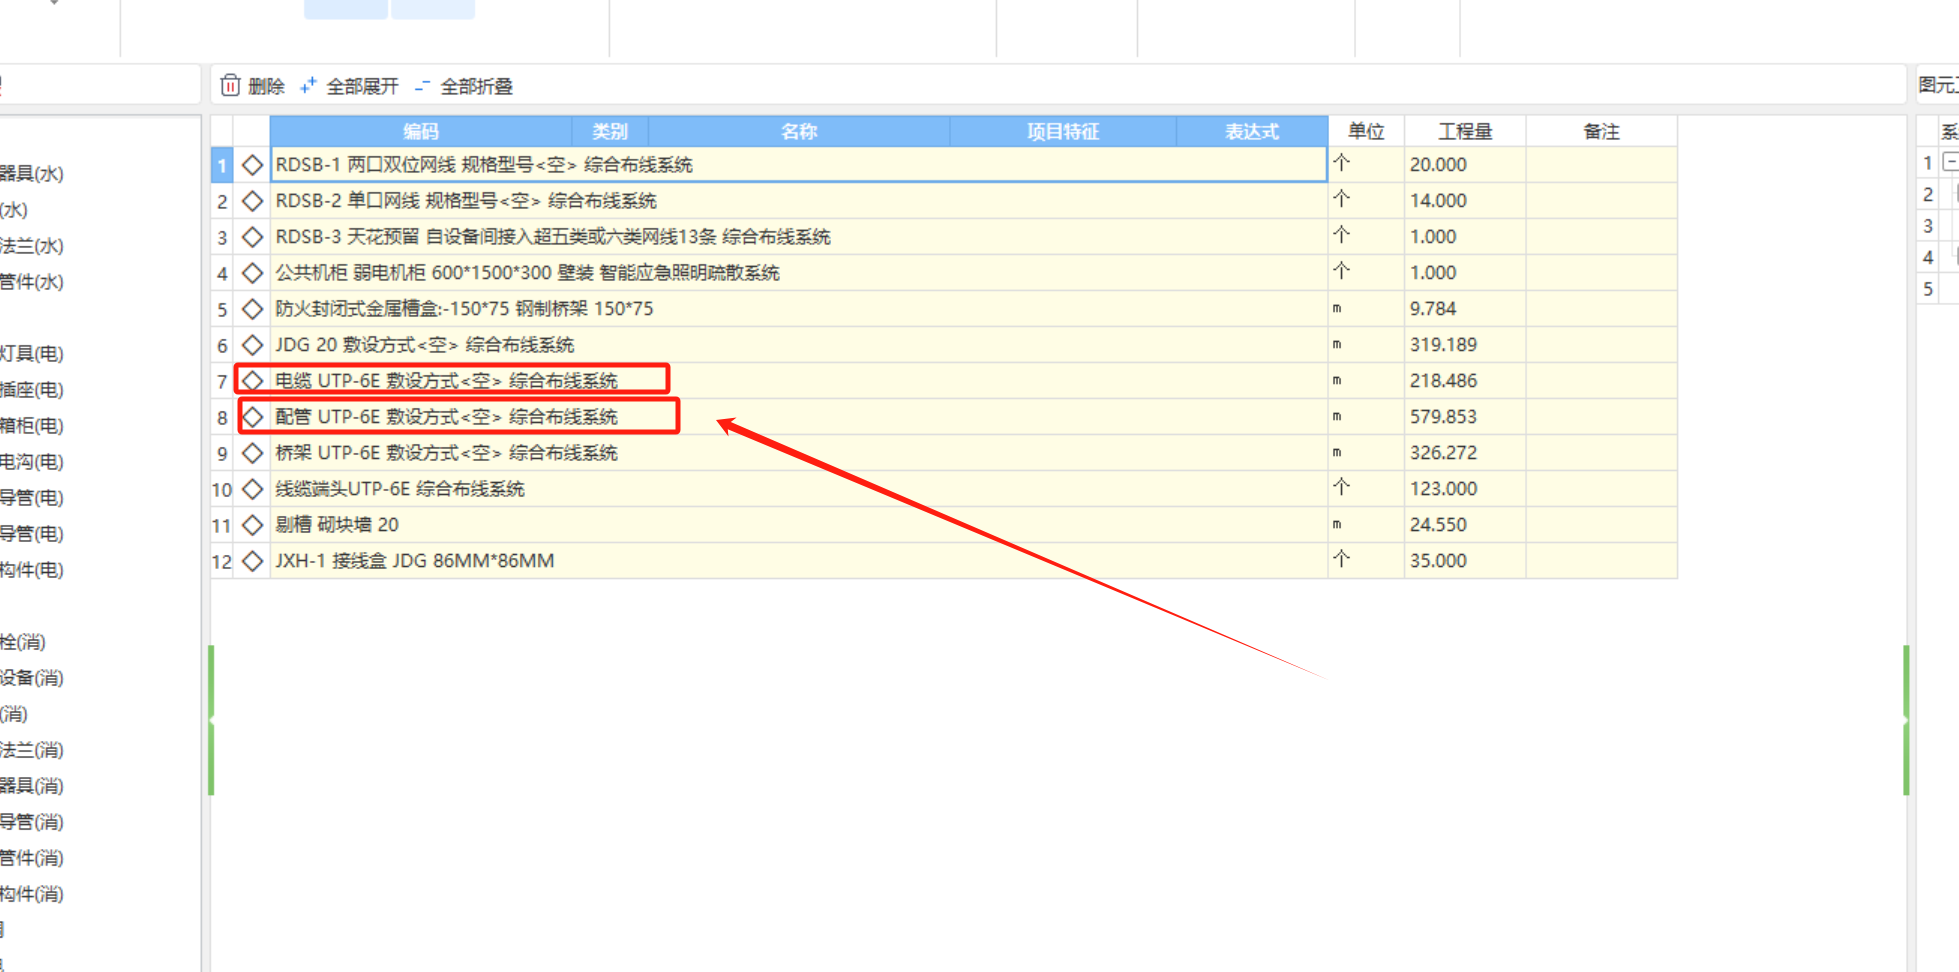The width and height of the screenshot is (1959, 972).
Task: Expand diamond icon of 桥架 UTP-6E row
Action: click(x=252, y=453)
